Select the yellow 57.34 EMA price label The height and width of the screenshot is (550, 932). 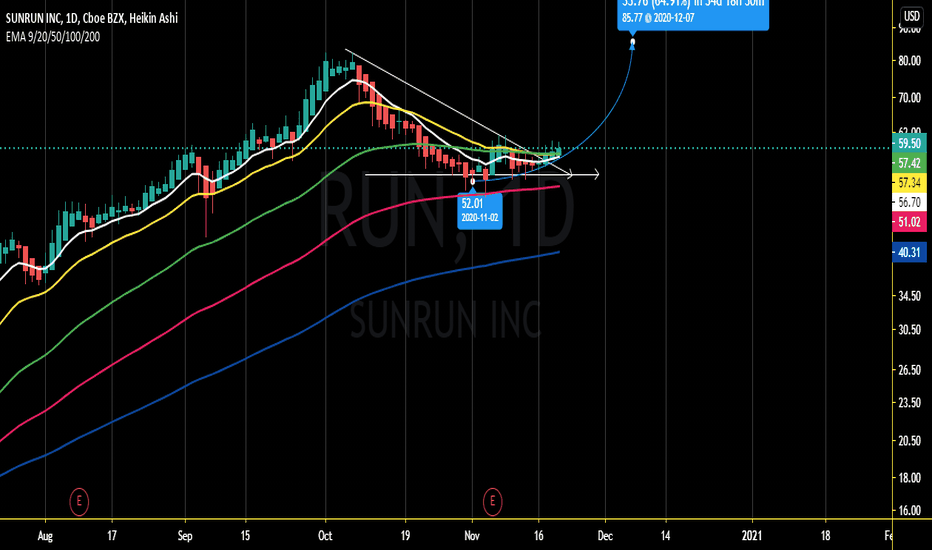[x=909, y=183]
